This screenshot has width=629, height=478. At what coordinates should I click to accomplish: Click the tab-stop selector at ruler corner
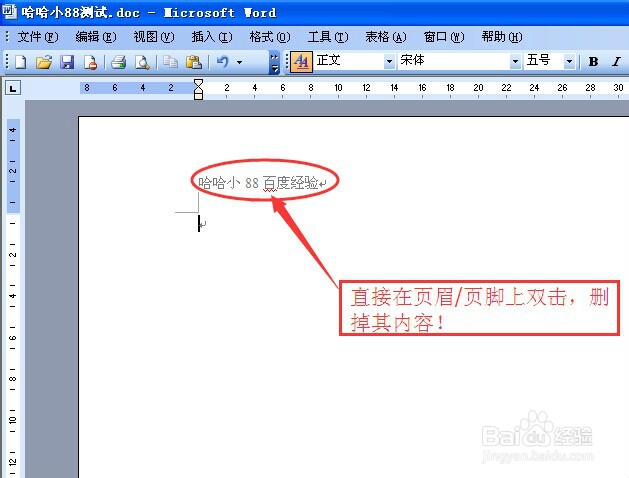13,88
